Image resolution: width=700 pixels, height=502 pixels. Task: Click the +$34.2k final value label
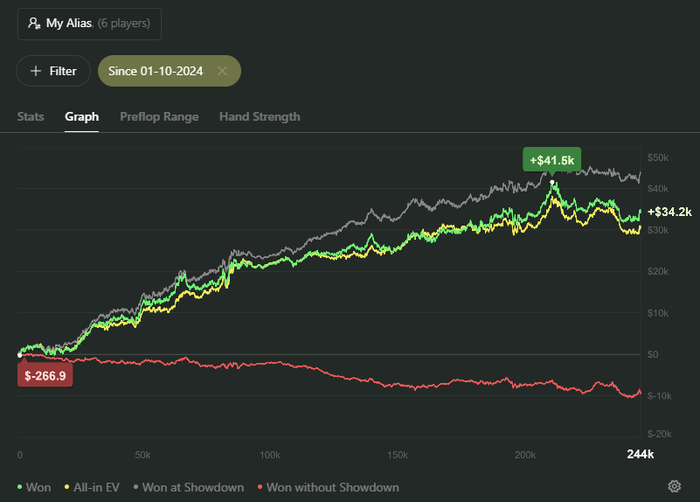pyautogui.click(x=669, y=212)
